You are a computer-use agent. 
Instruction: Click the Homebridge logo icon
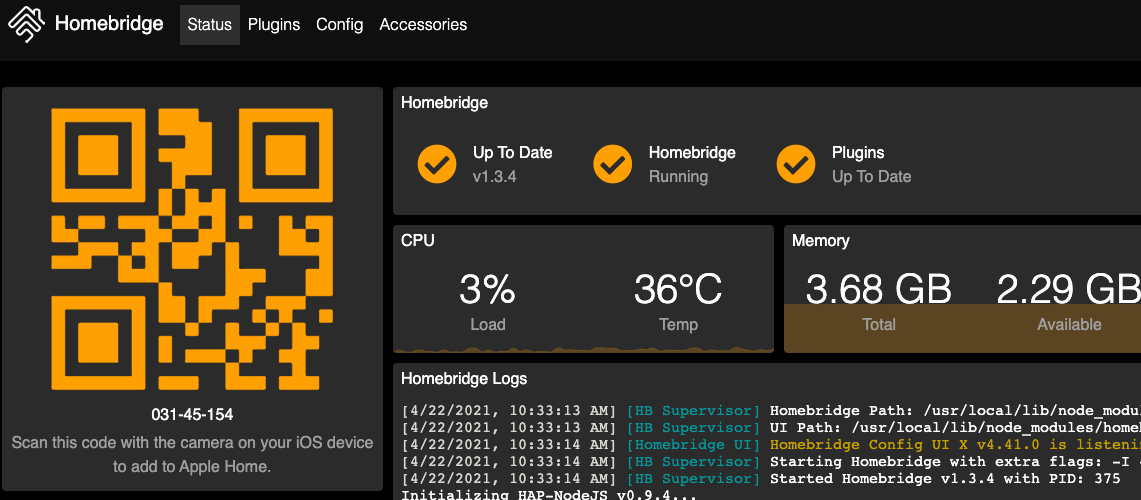[26, 24]
